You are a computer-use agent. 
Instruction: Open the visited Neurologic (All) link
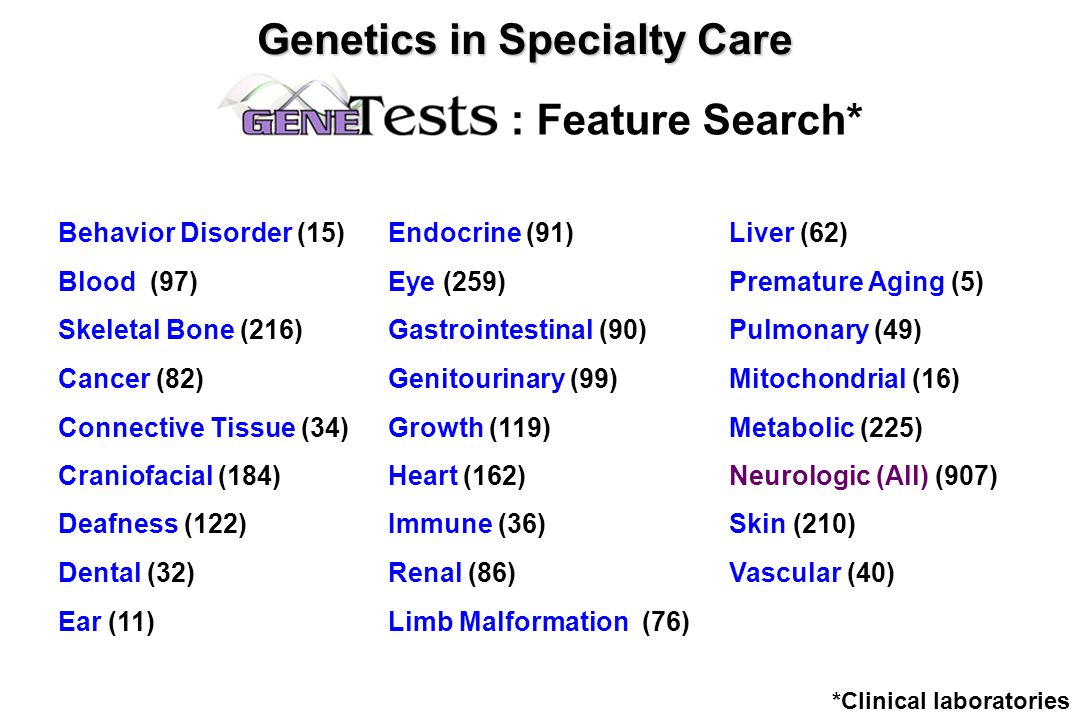(829, 476)
